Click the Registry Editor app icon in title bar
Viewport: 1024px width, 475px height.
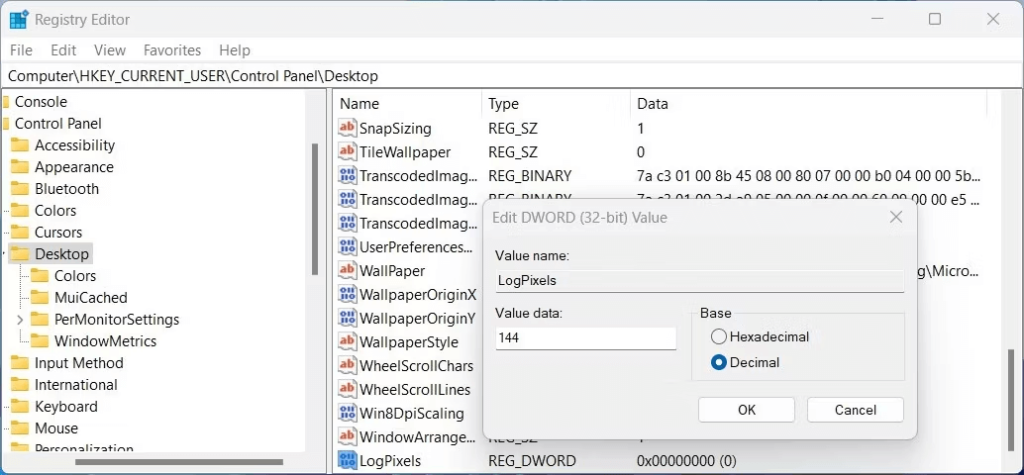19,19
